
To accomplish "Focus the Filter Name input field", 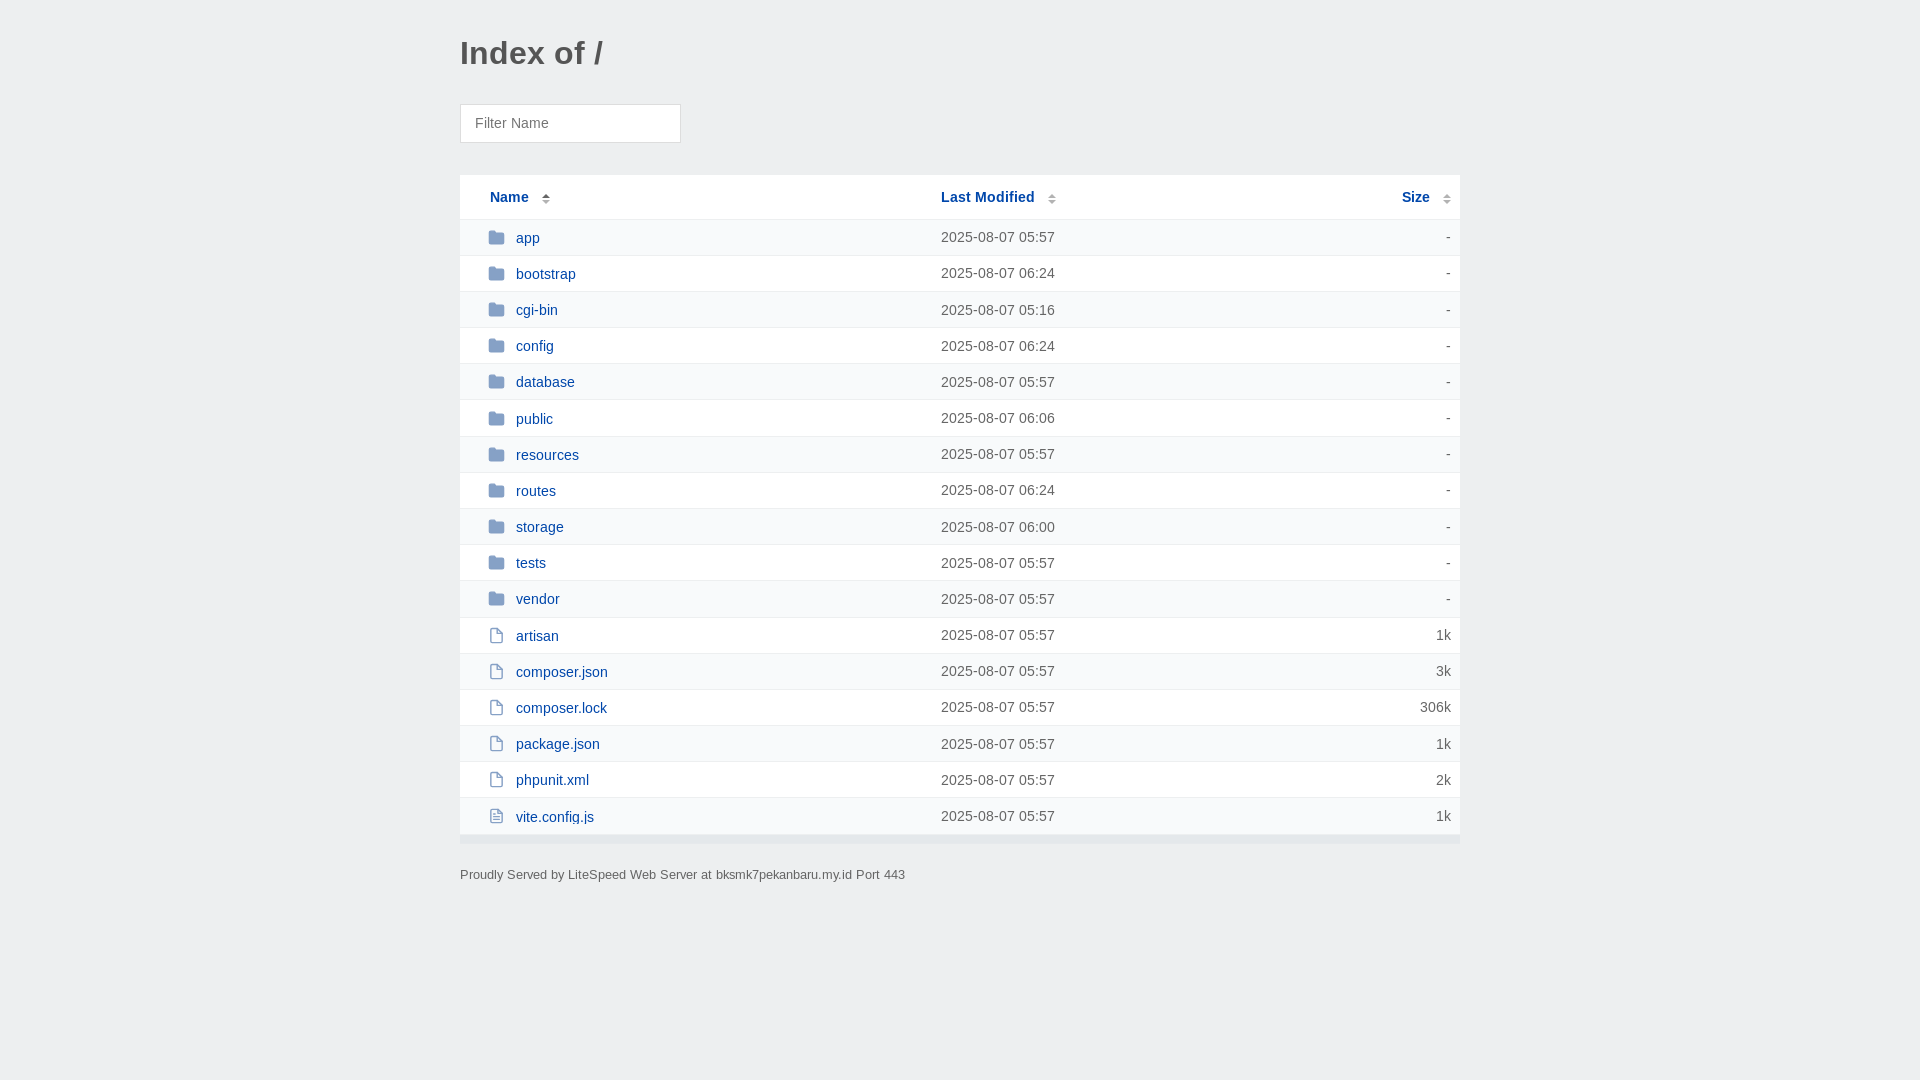I will click(x=570, y=123).
